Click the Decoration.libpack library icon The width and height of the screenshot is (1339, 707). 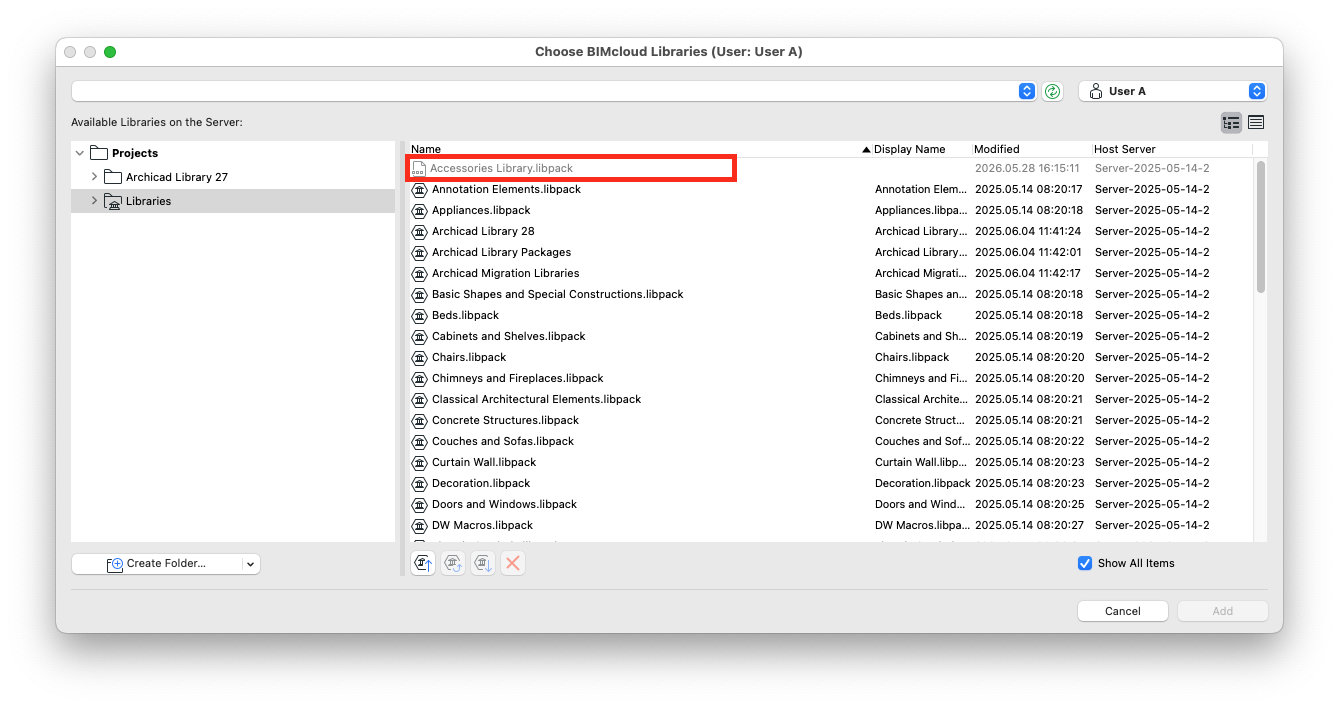click(x=420, y=484)
